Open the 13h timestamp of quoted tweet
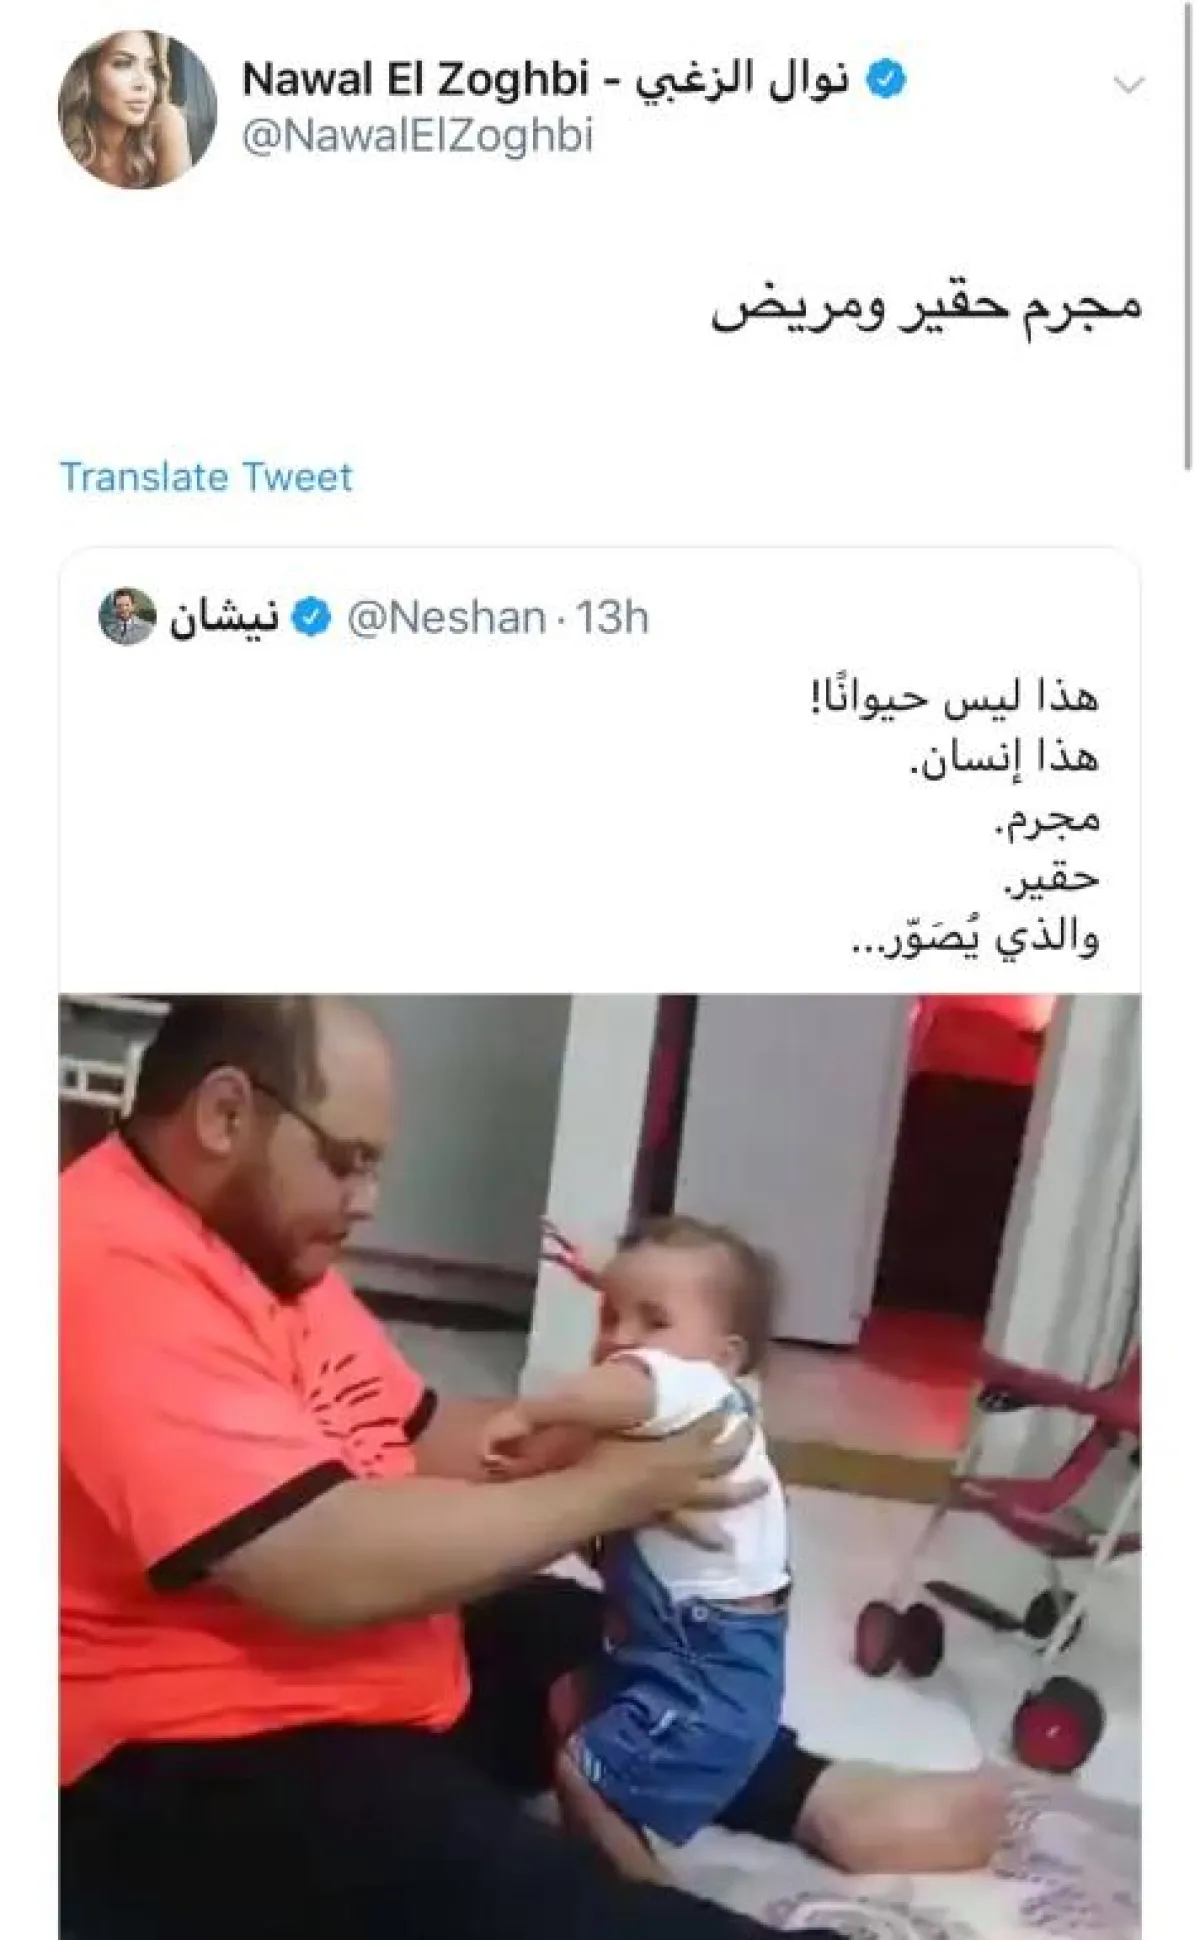 (x=611, y=618)
